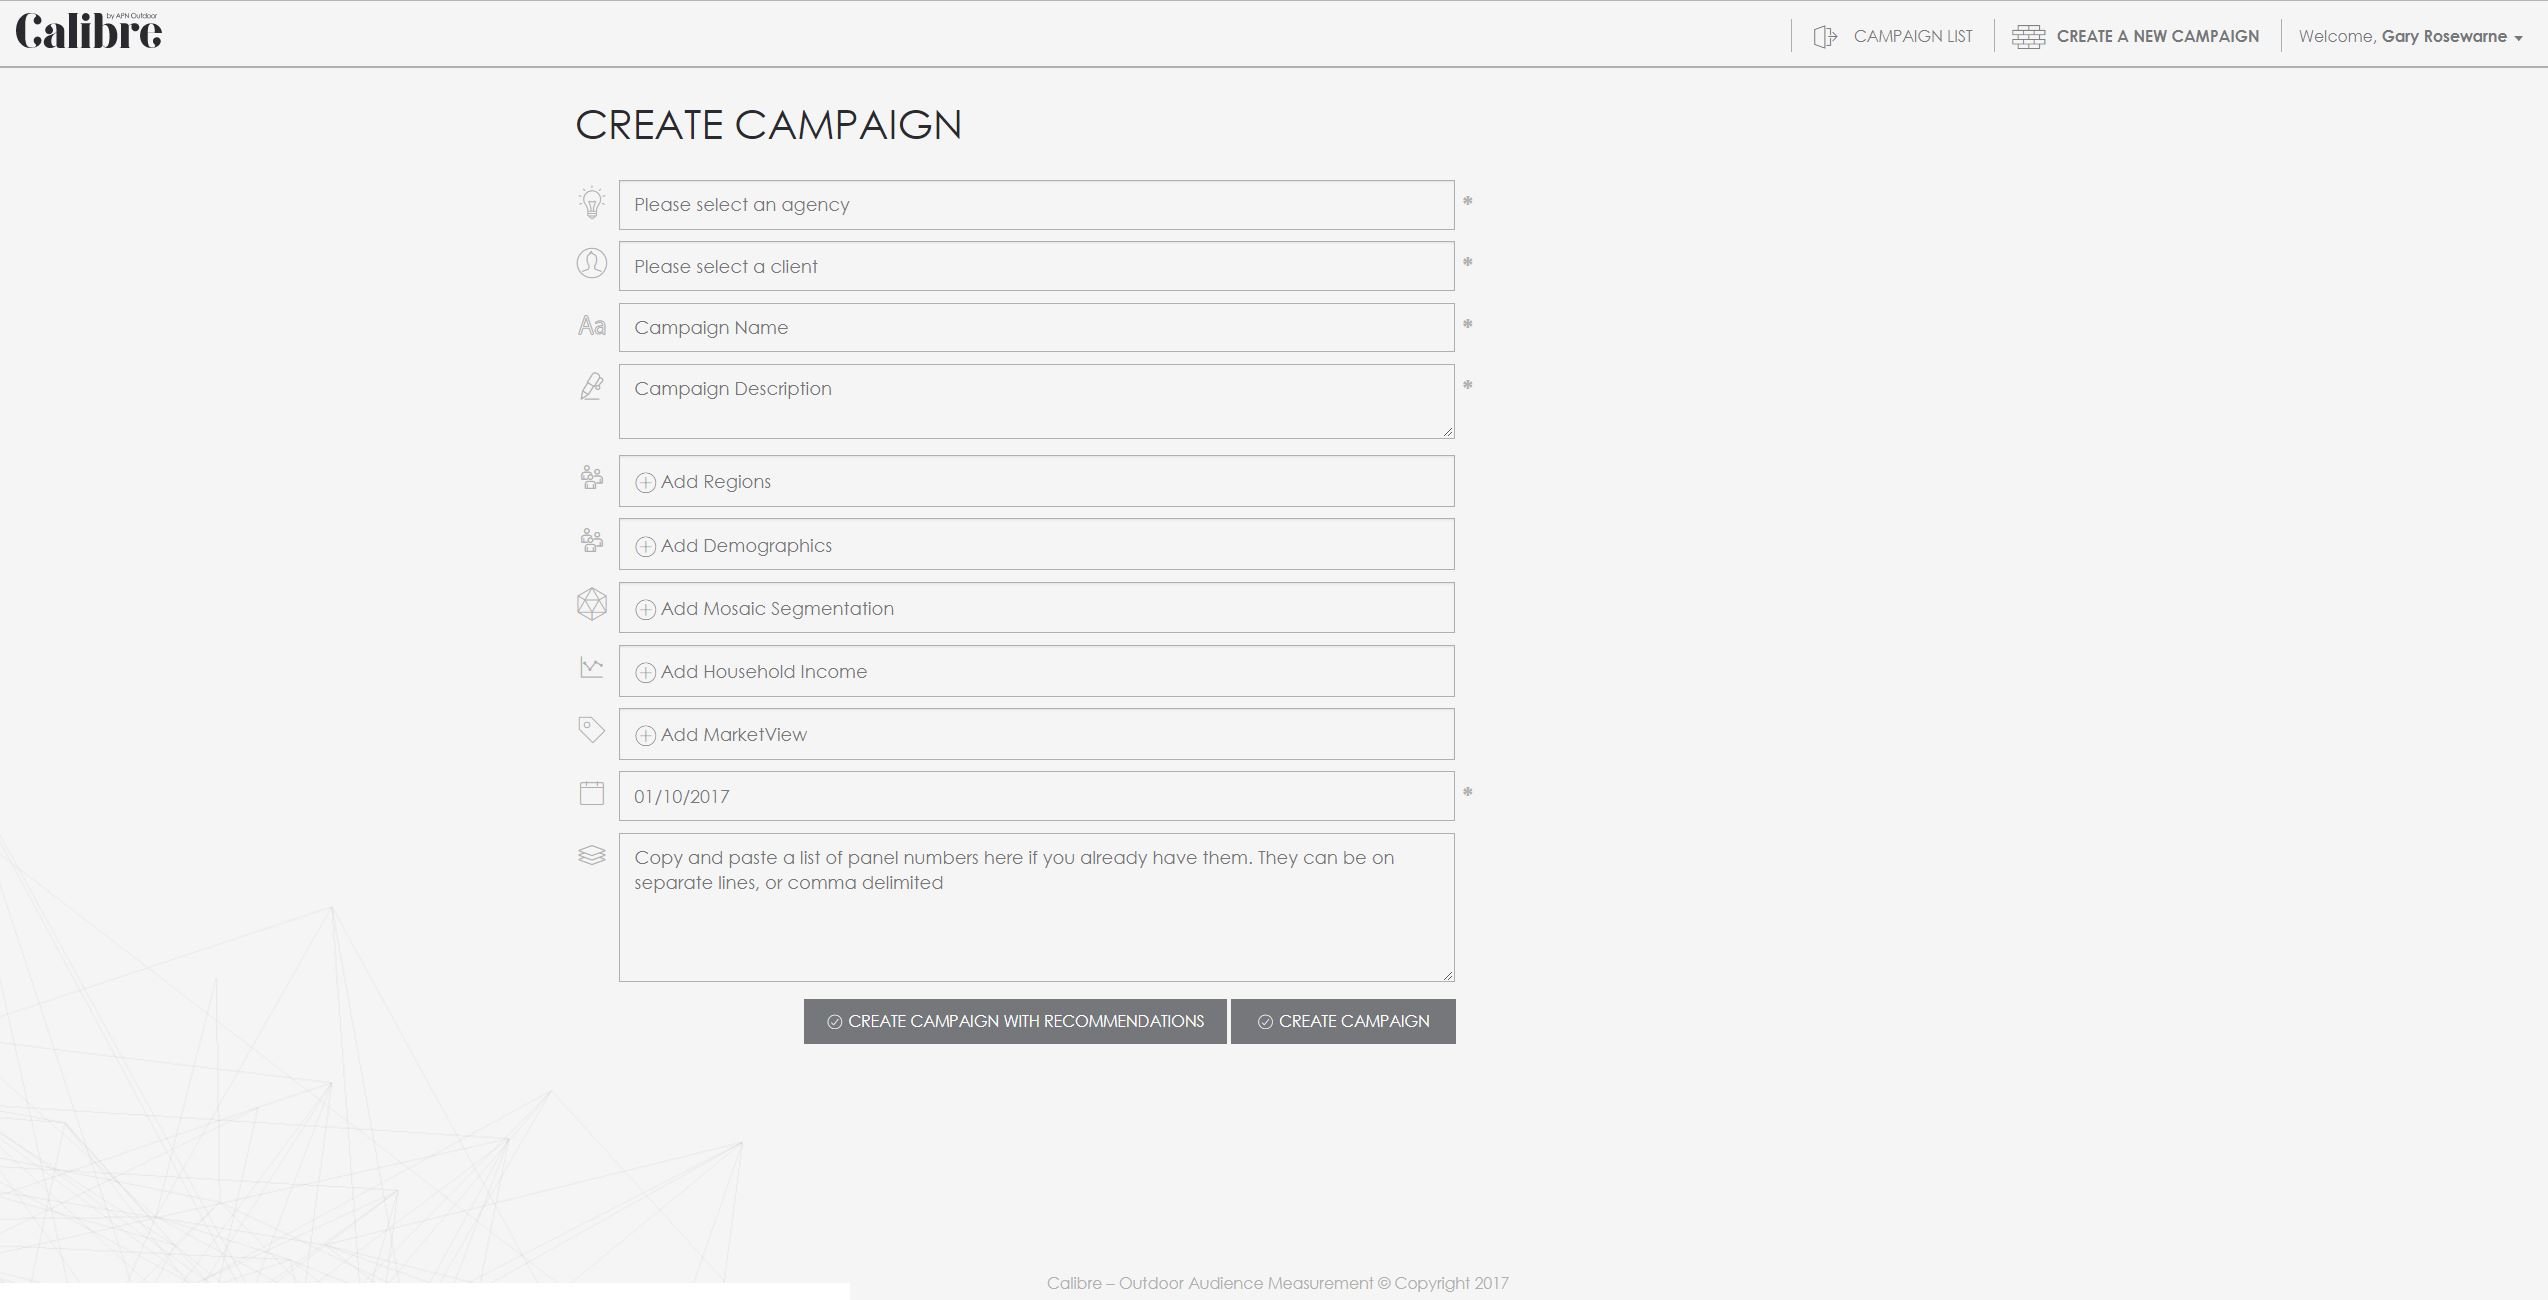Click the lightbulb icon beside agency field
Screen dimensions: 2548x1300
point(592,203)
